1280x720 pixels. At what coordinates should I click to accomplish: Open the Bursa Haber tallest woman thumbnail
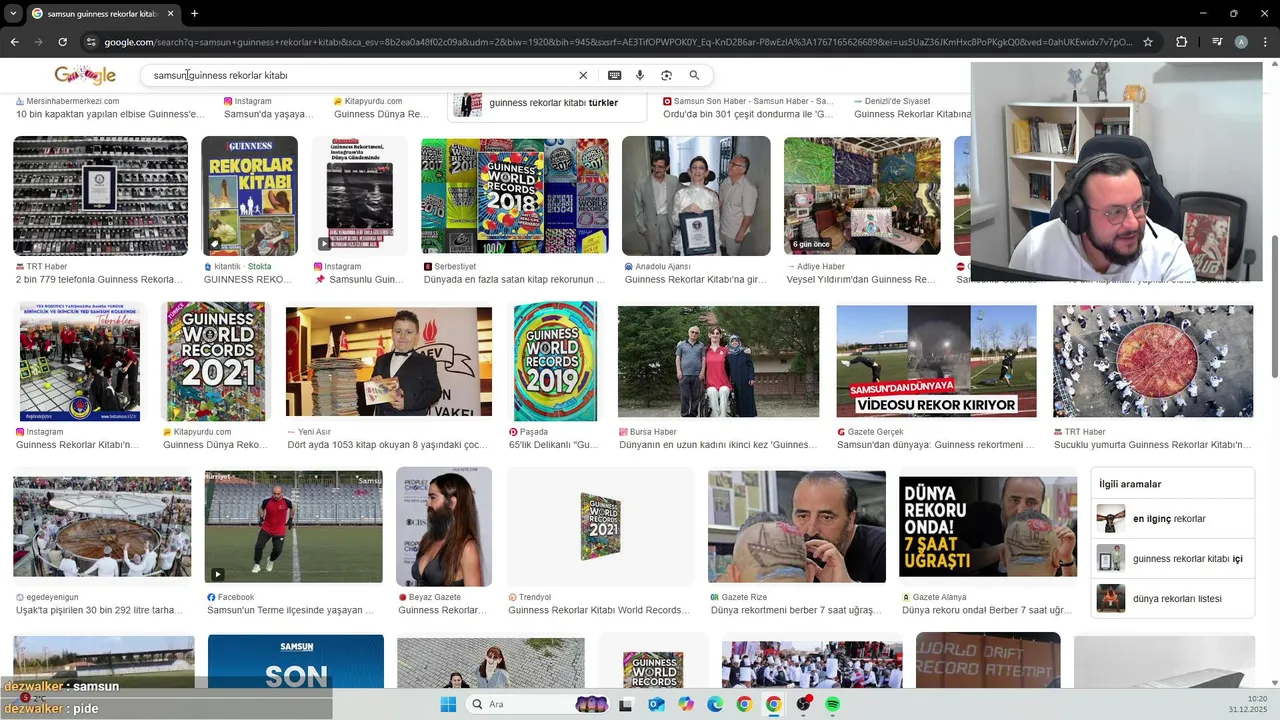click(718, 361)
